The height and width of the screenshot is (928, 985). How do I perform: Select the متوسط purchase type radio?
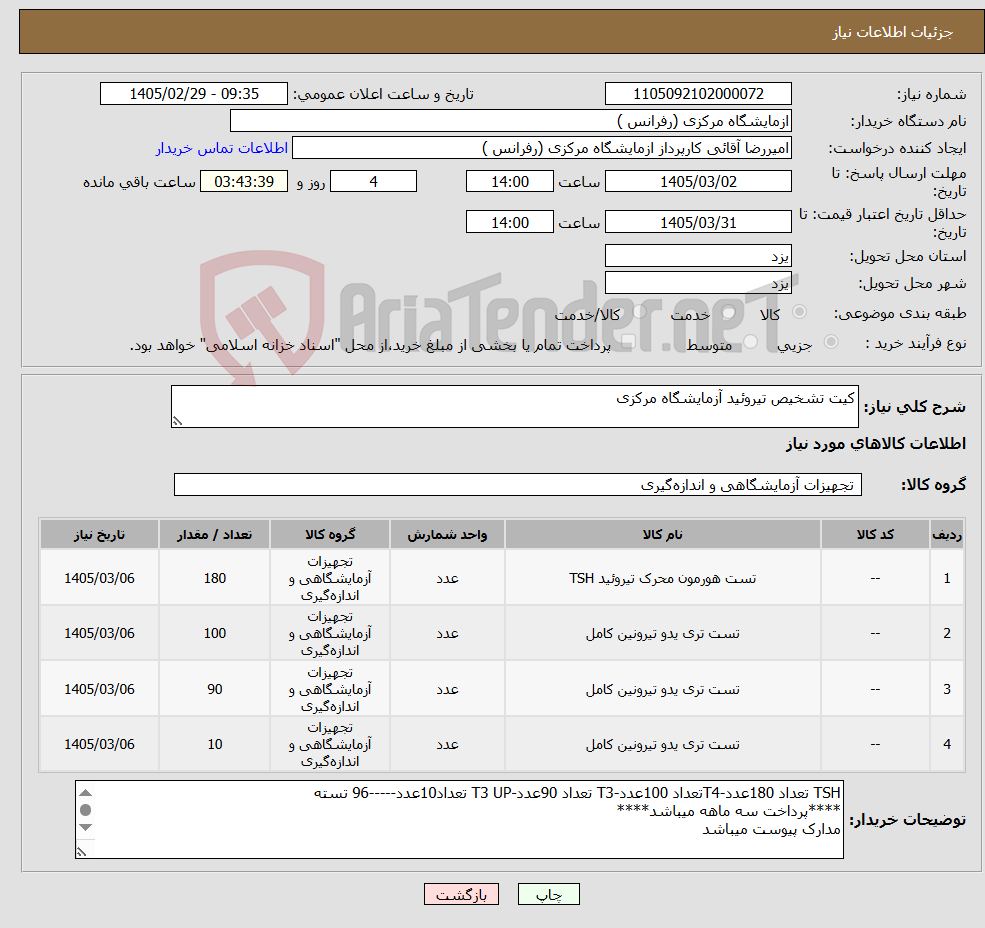(x=750, y=342)
